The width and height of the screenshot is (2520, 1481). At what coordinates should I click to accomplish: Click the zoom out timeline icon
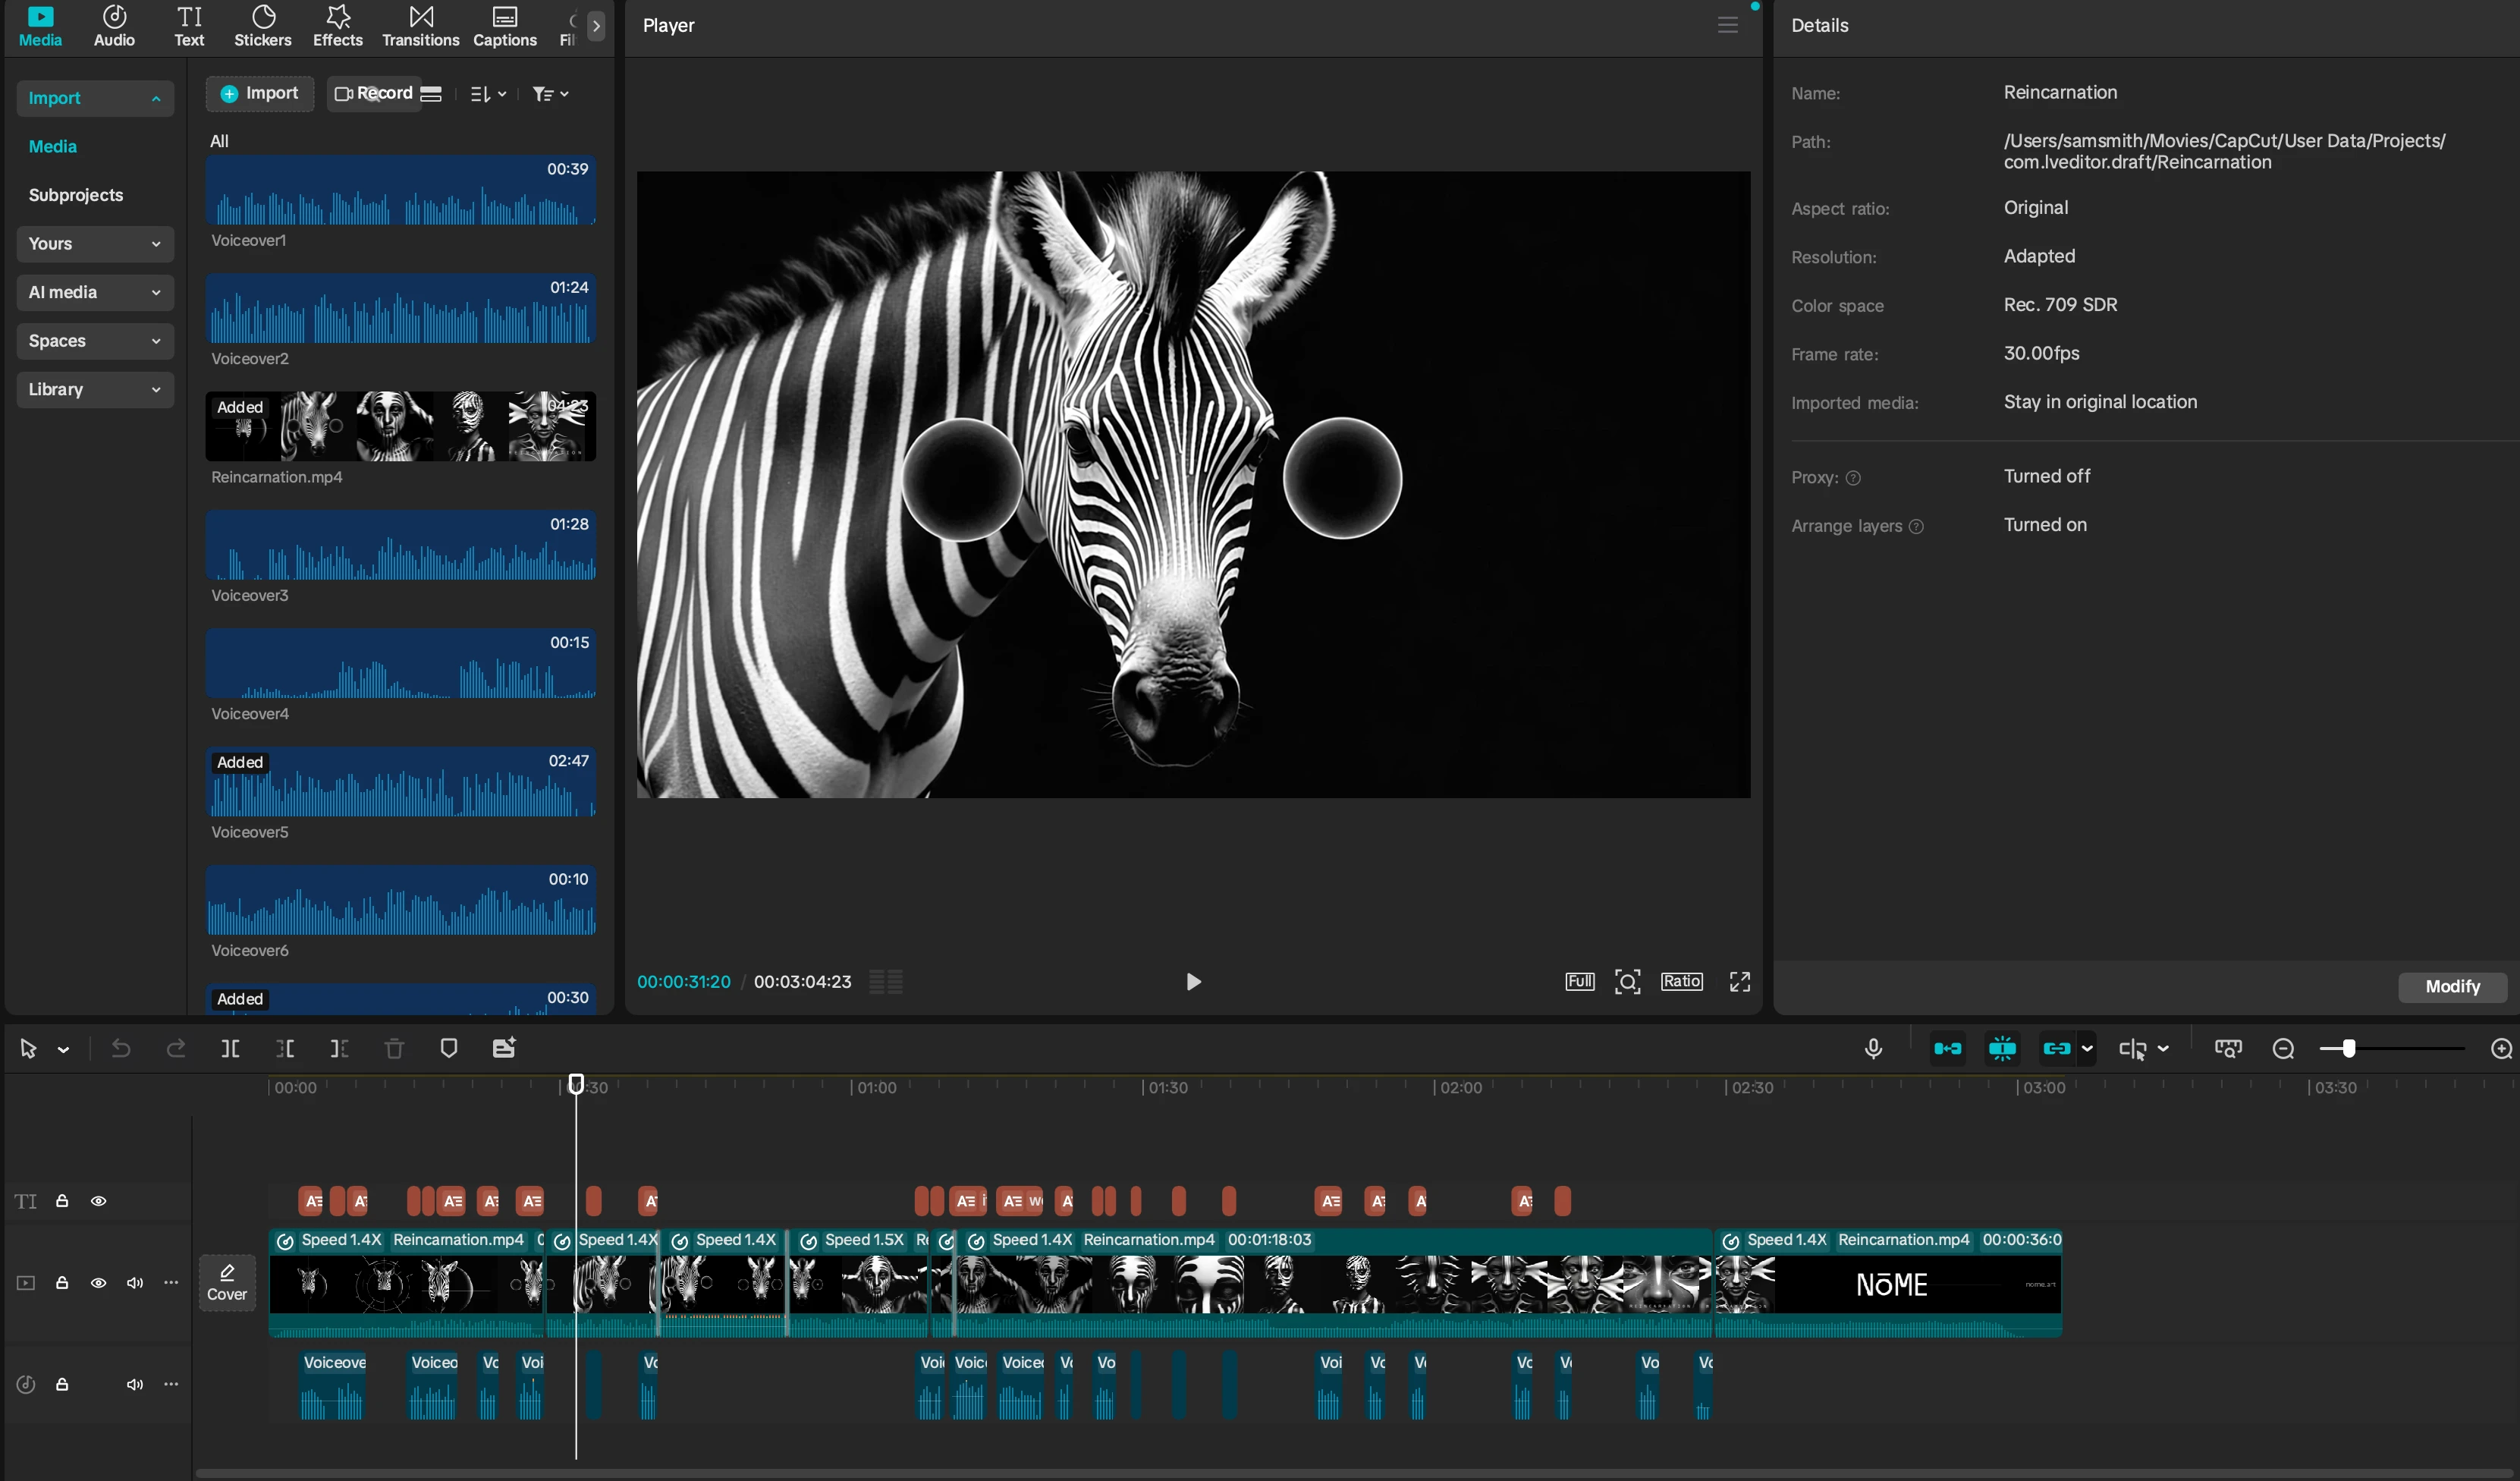[x=2283, y=1048]
